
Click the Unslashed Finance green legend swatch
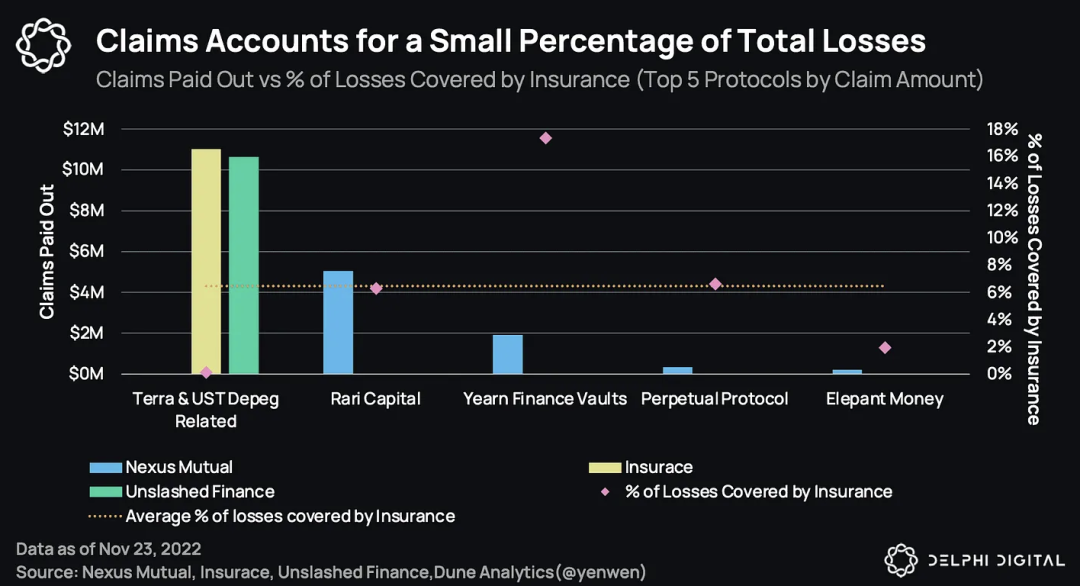[103, 491]
